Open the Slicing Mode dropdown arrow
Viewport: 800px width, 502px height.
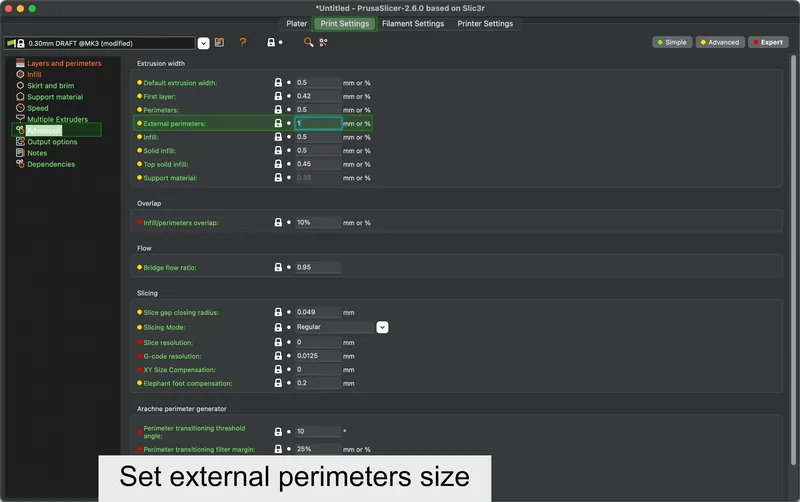point(382,327)
